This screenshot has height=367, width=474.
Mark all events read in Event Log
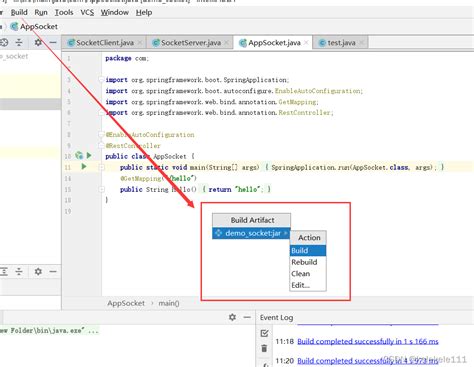coord(264,333)
